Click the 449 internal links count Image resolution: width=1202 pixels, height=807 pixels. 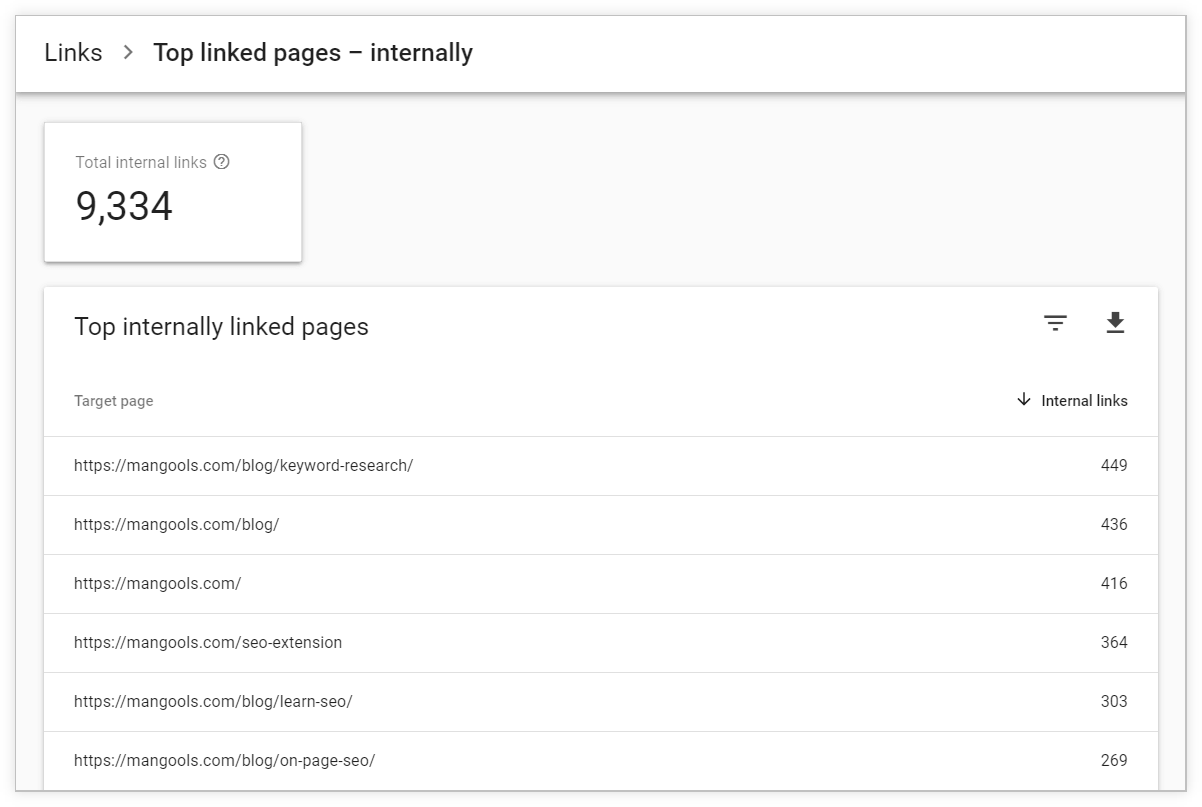[1114, 465]
